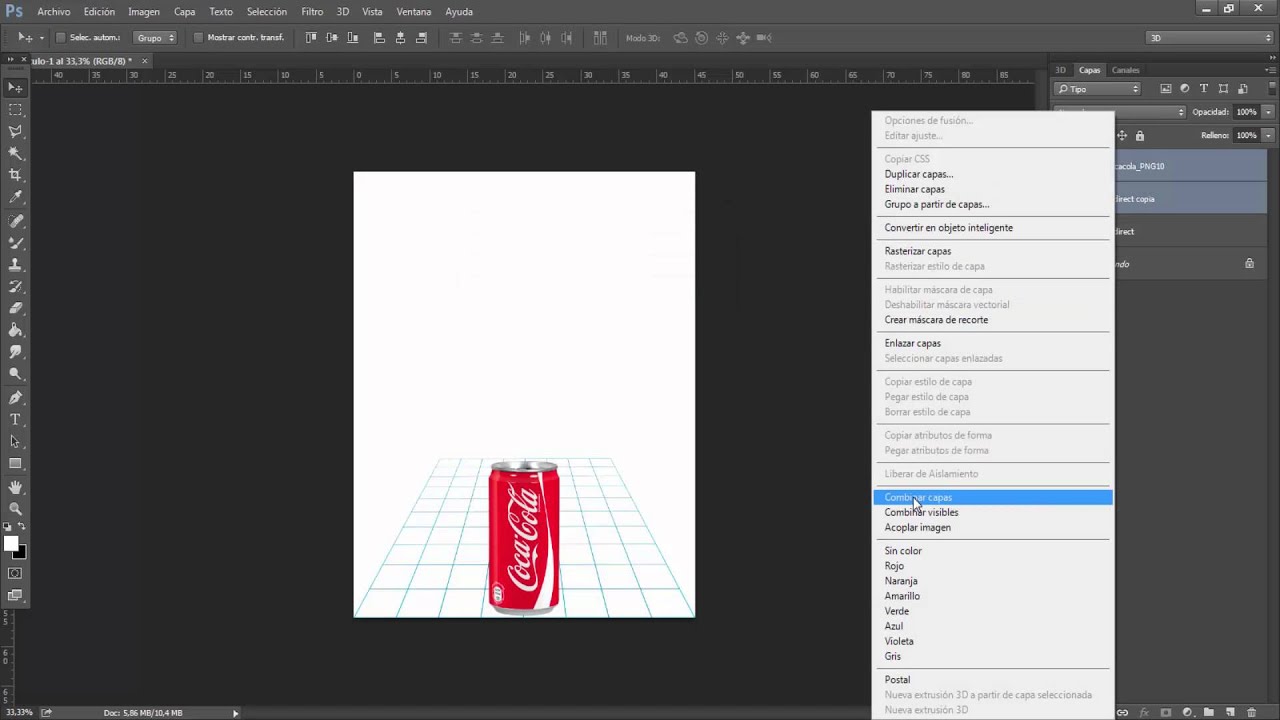Select the Zoom tool

(x=15, y=509)
